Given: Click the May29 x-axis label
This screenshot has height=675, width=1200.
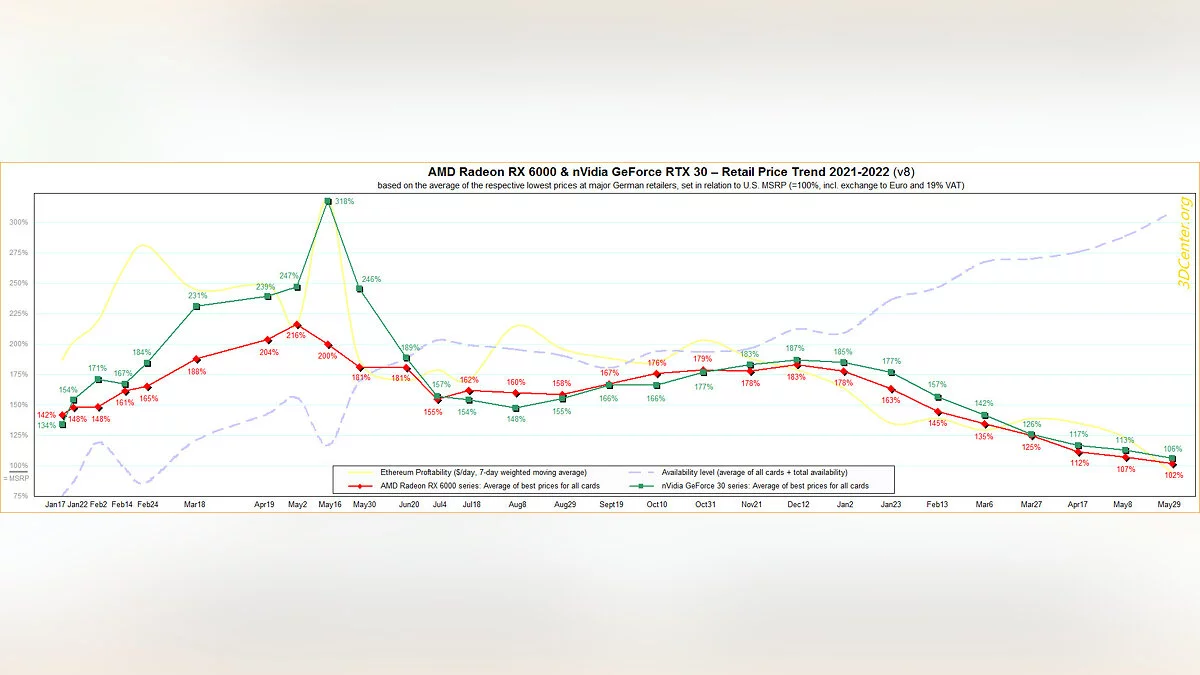Looking at the screenshot, I should [1171, 506].
